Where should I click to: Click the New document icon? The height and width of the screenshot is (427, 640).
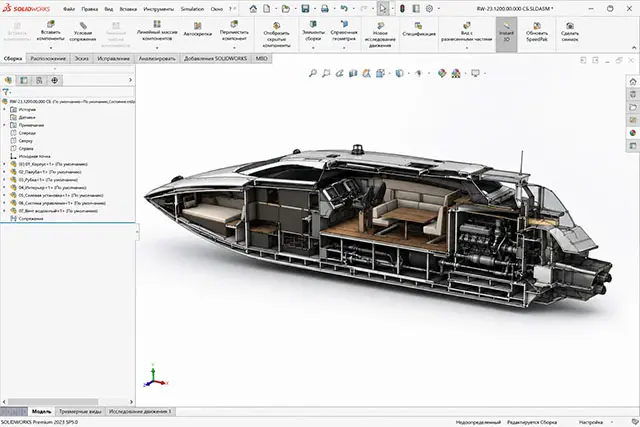(267, 9)
